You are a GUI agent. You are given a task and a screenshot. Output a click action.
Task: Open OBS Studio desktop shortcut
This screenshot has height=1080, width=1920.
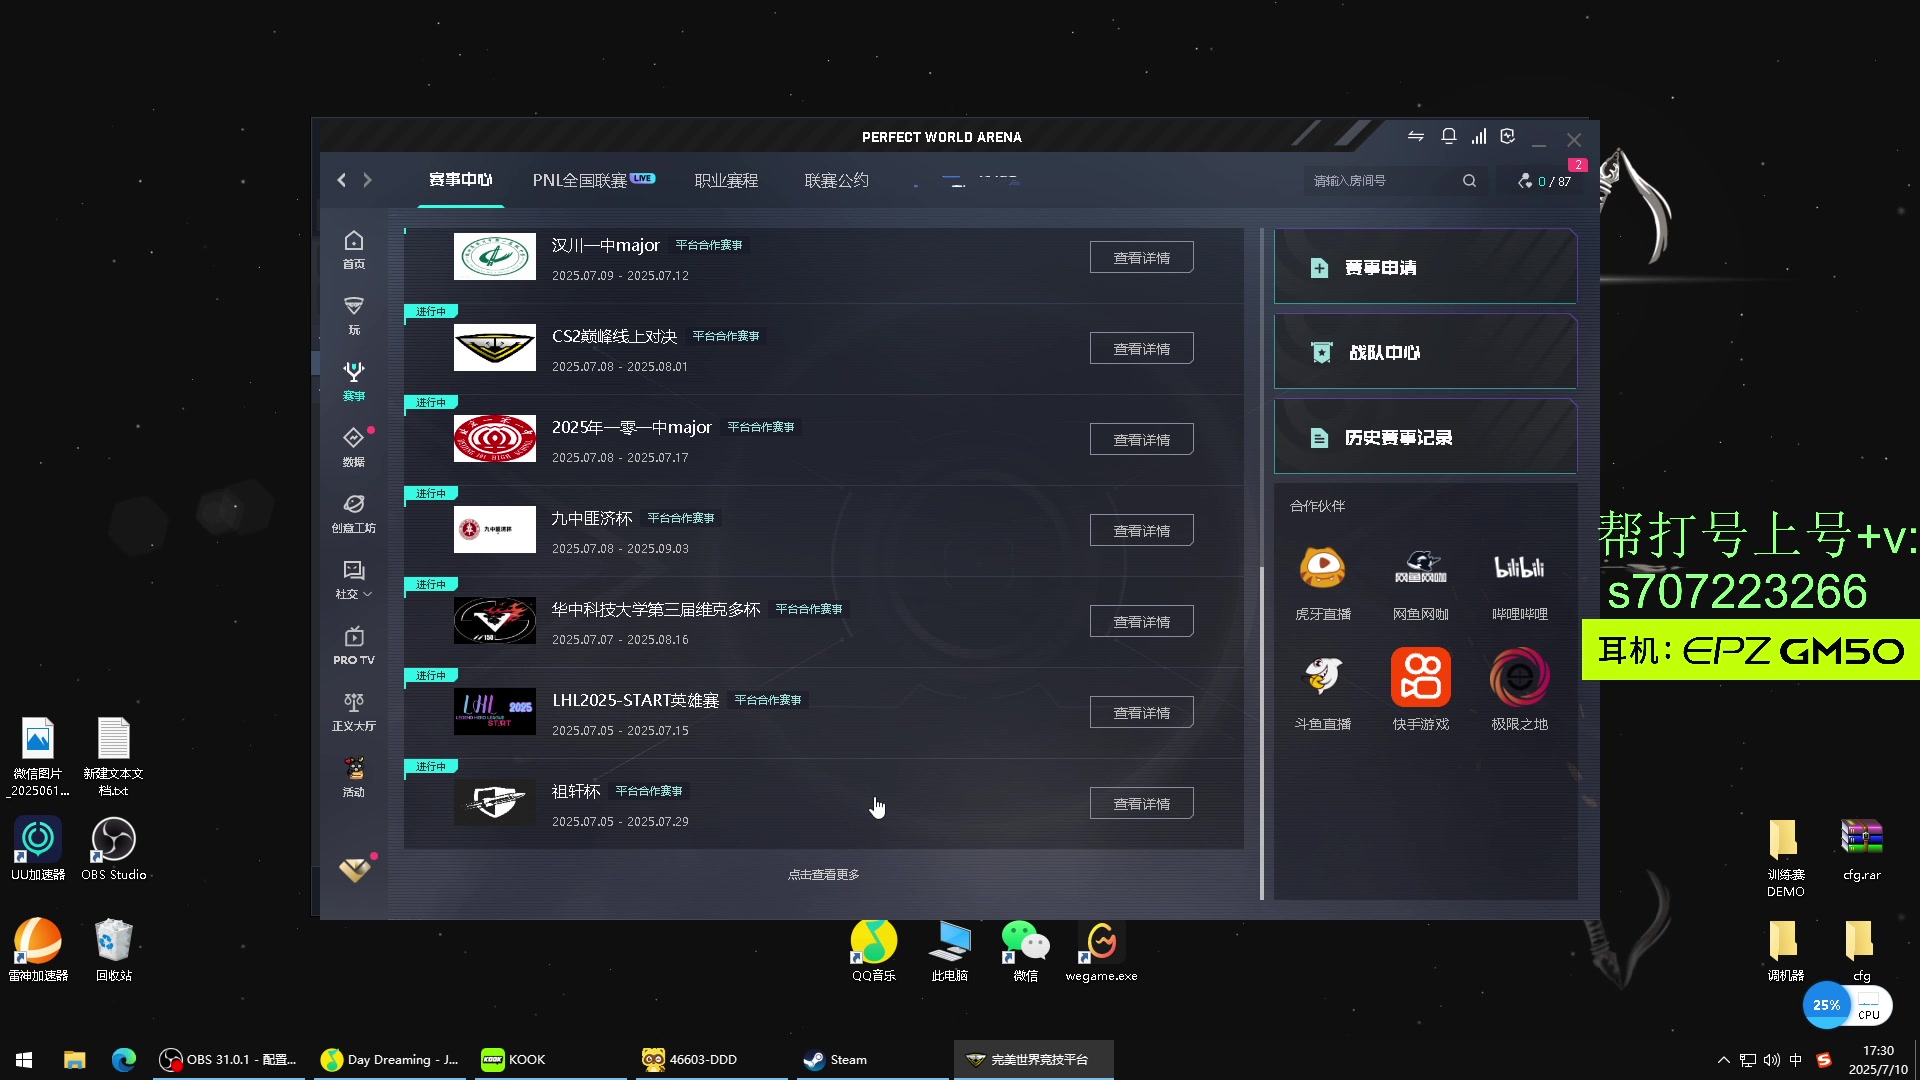tap(113, 849)
